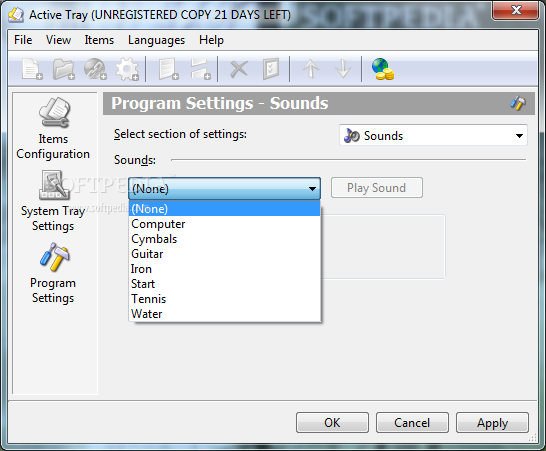Click the add separator toolbar icon
Viewport: 546px width, 451px height.
point(200,69)
